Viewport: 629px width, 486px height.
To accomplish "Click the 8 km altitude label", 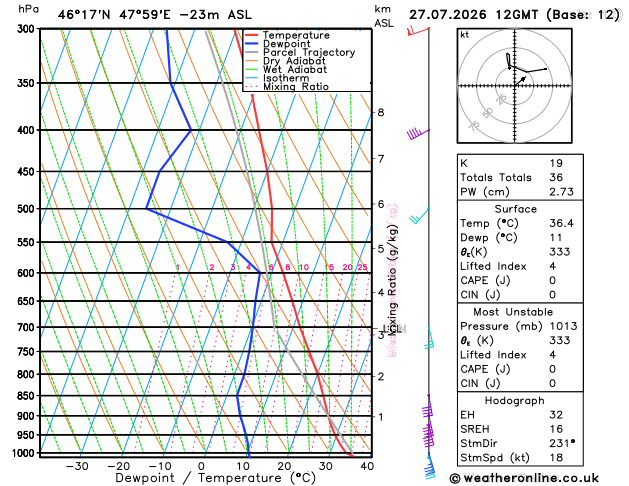I will click(x=381, y=112).
